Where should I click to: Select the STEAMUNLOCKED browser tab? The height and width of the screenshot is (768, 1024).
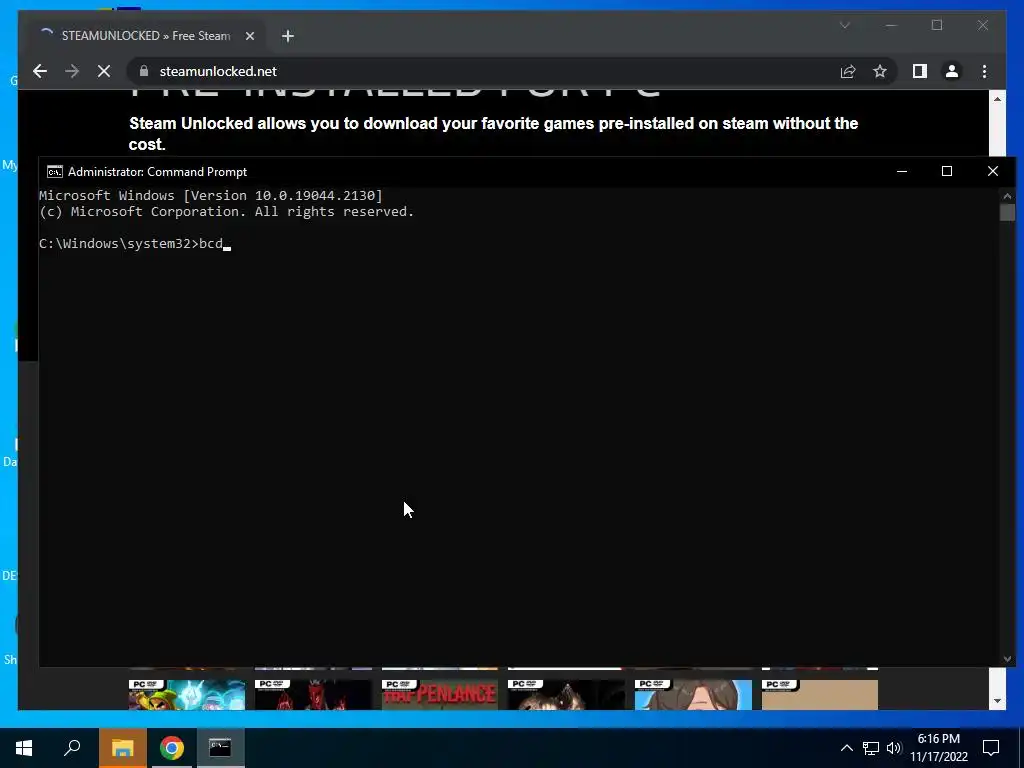pos(146,35)
